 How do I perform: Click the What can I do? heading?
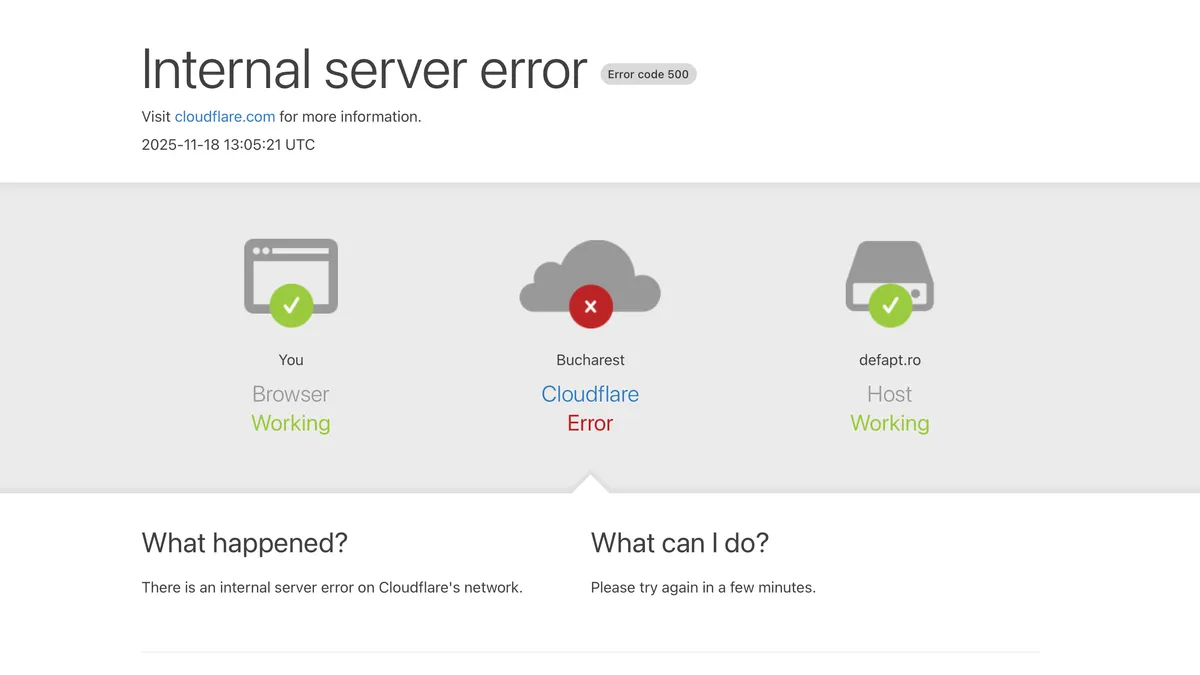(679, 543)
